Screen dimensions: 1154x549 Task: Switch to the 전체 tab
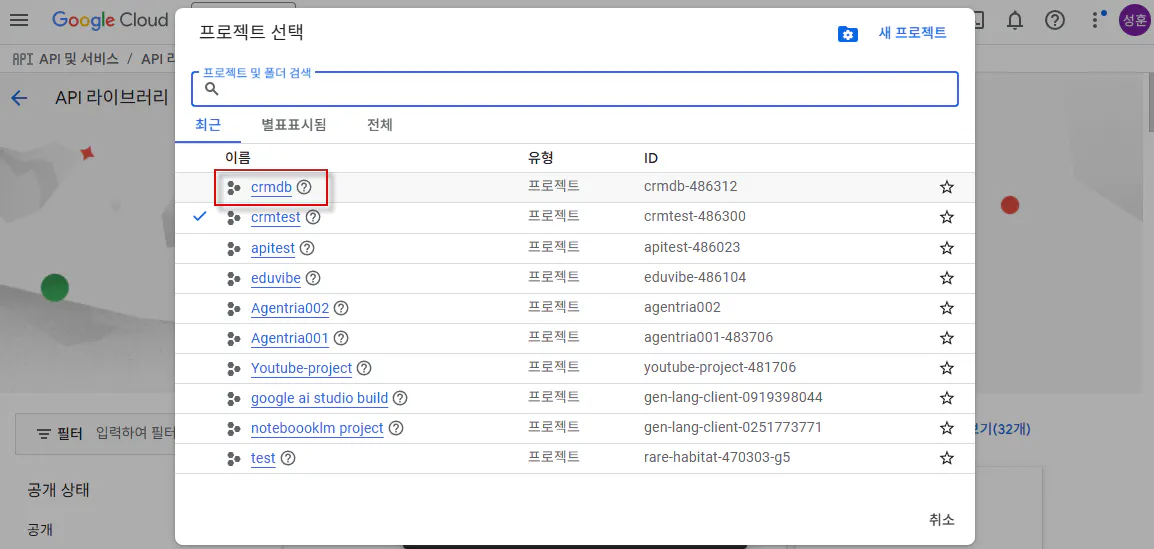pos(380,124)
